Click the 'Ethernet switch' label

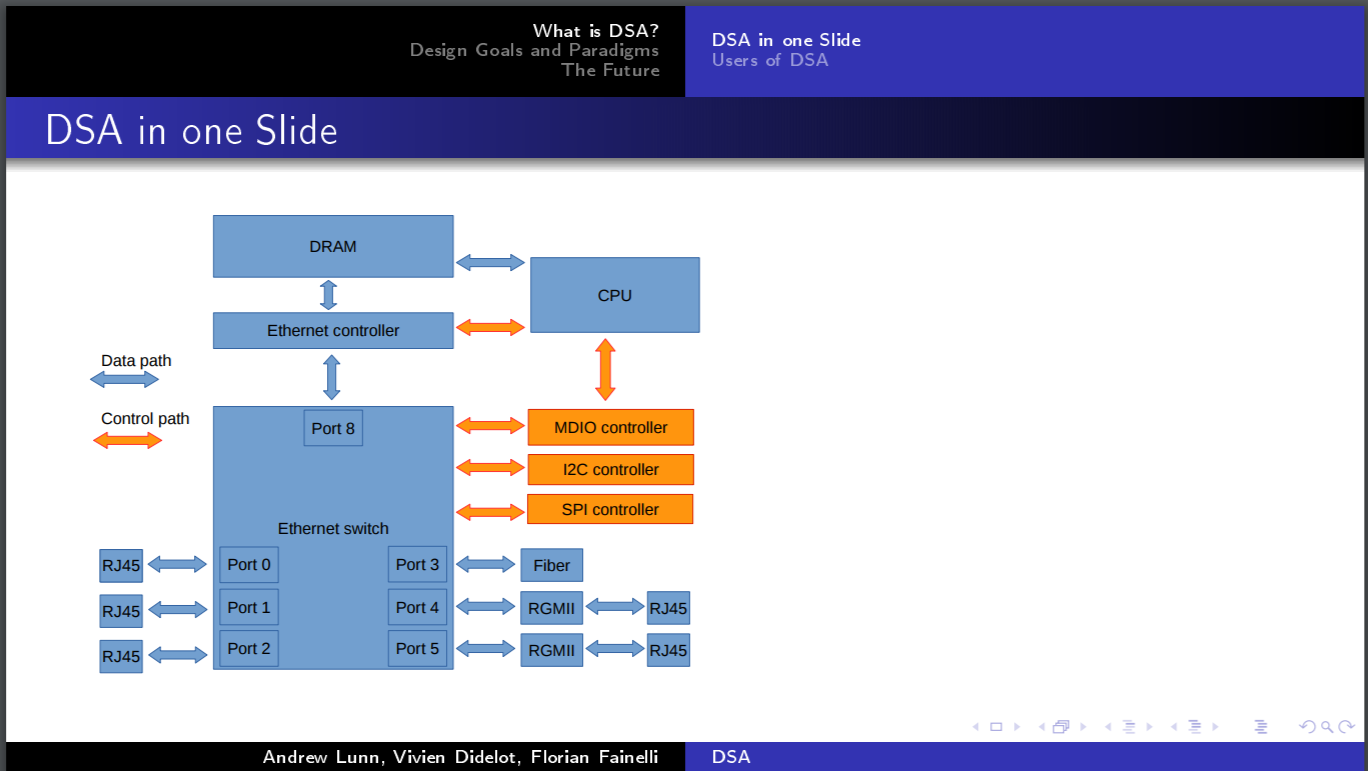(333, 528)
